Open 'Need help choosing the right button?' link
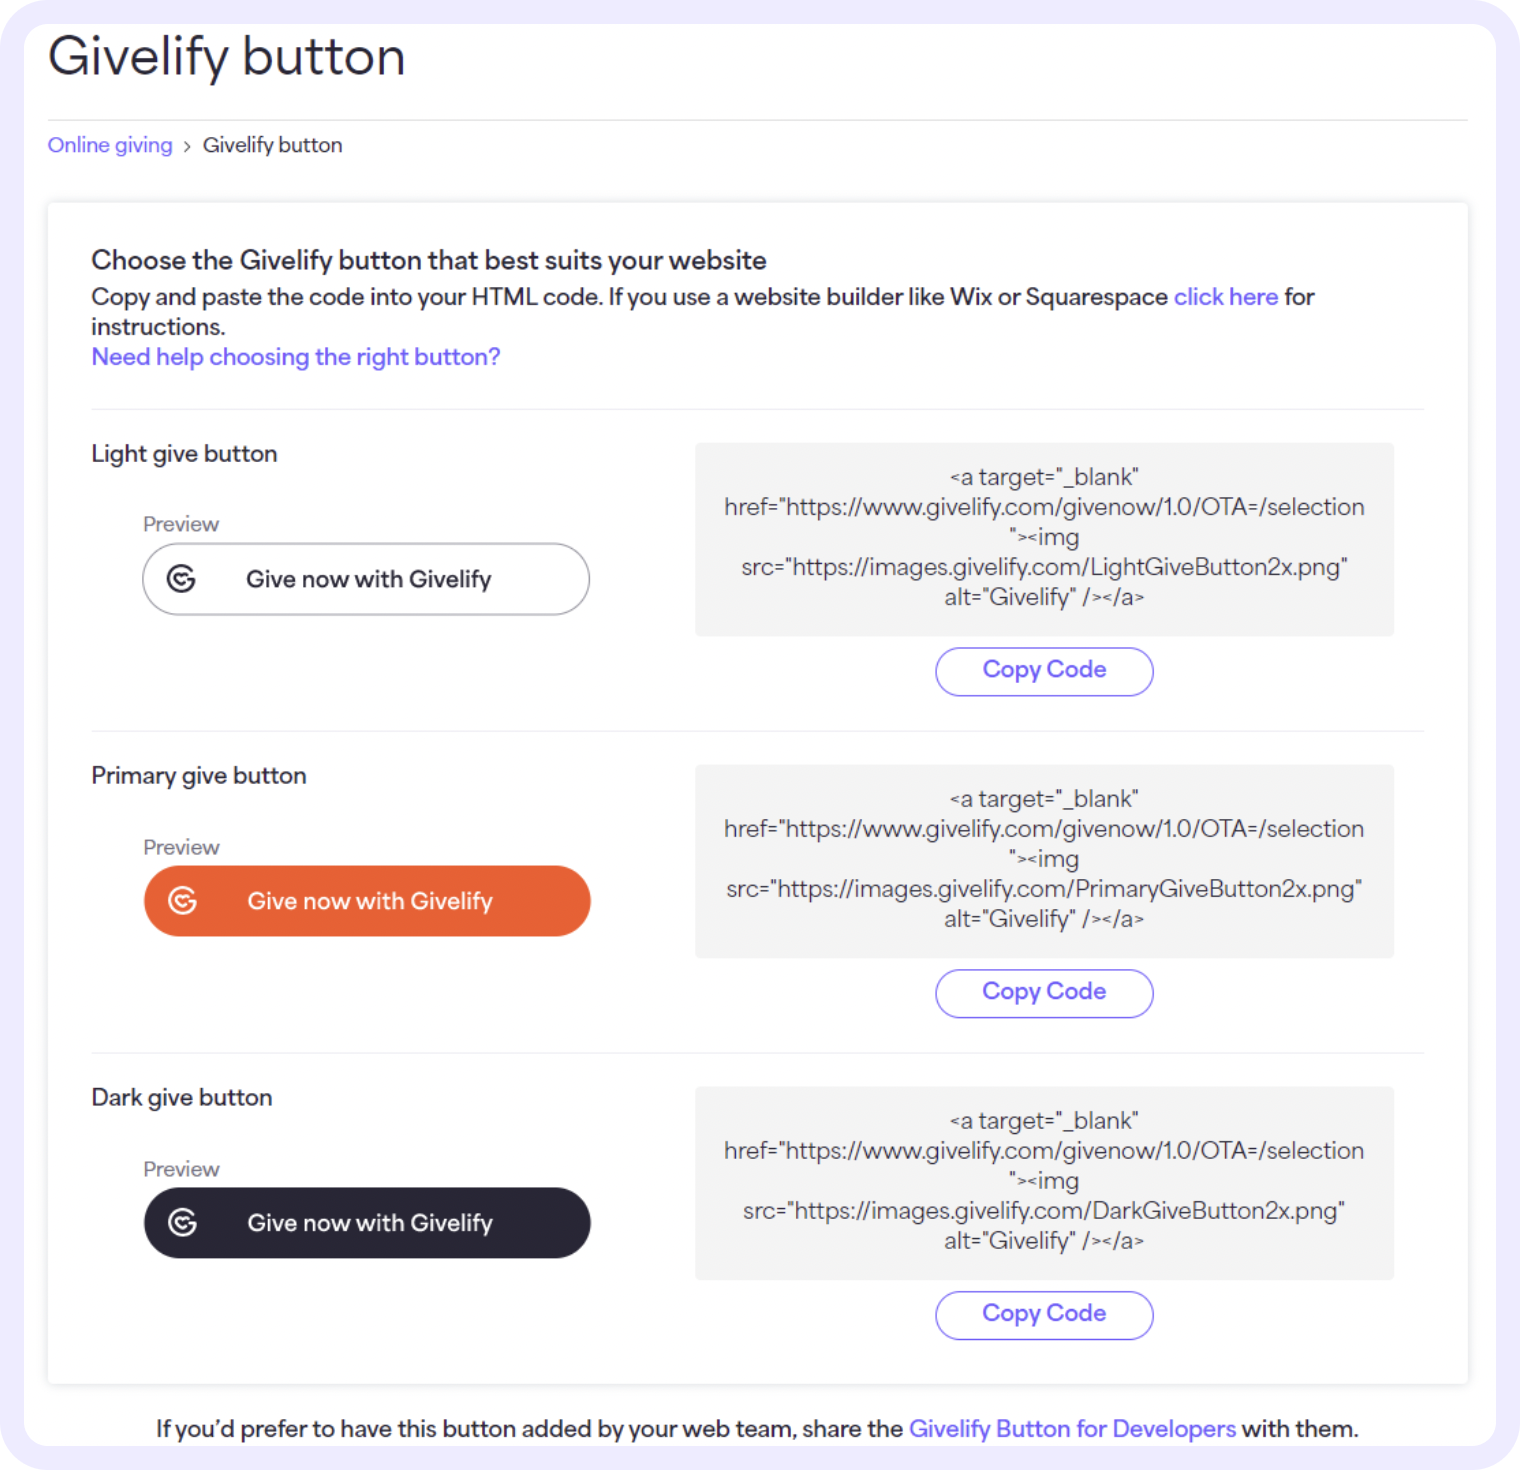 click(x=296, y=357)
